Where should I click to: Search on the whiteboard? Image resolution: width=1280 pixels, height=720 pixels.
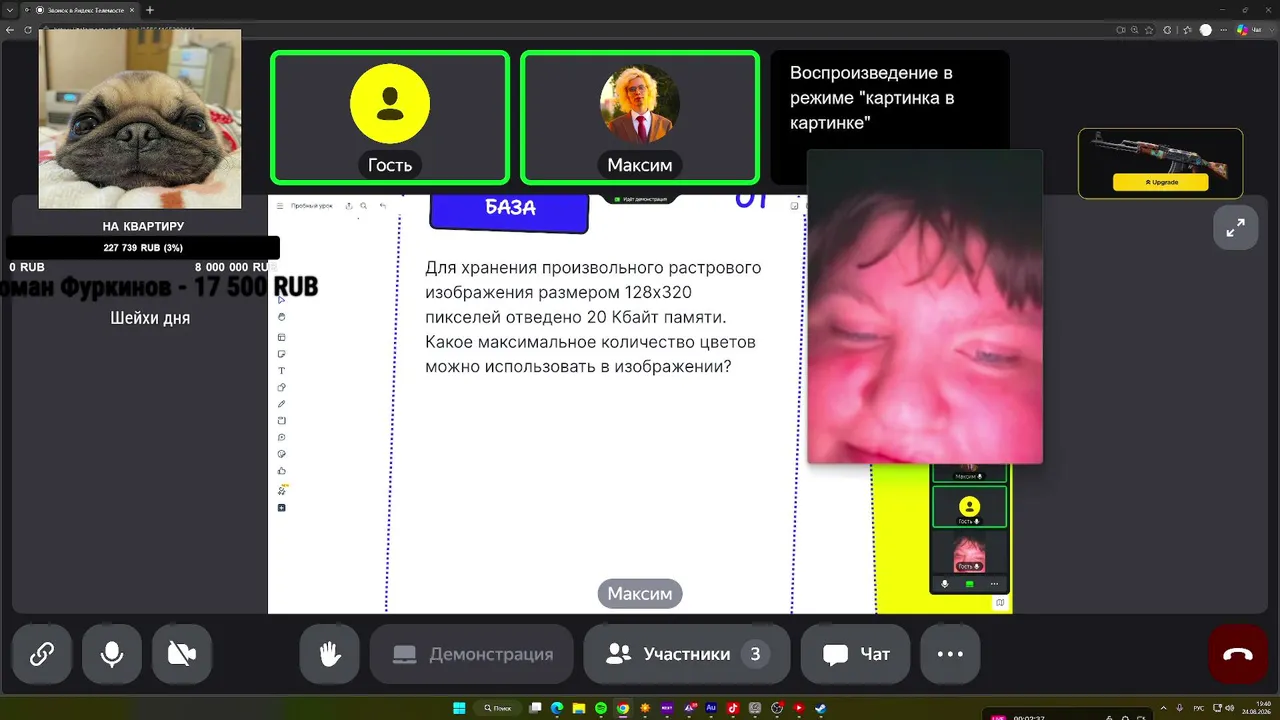click(362, 206)
